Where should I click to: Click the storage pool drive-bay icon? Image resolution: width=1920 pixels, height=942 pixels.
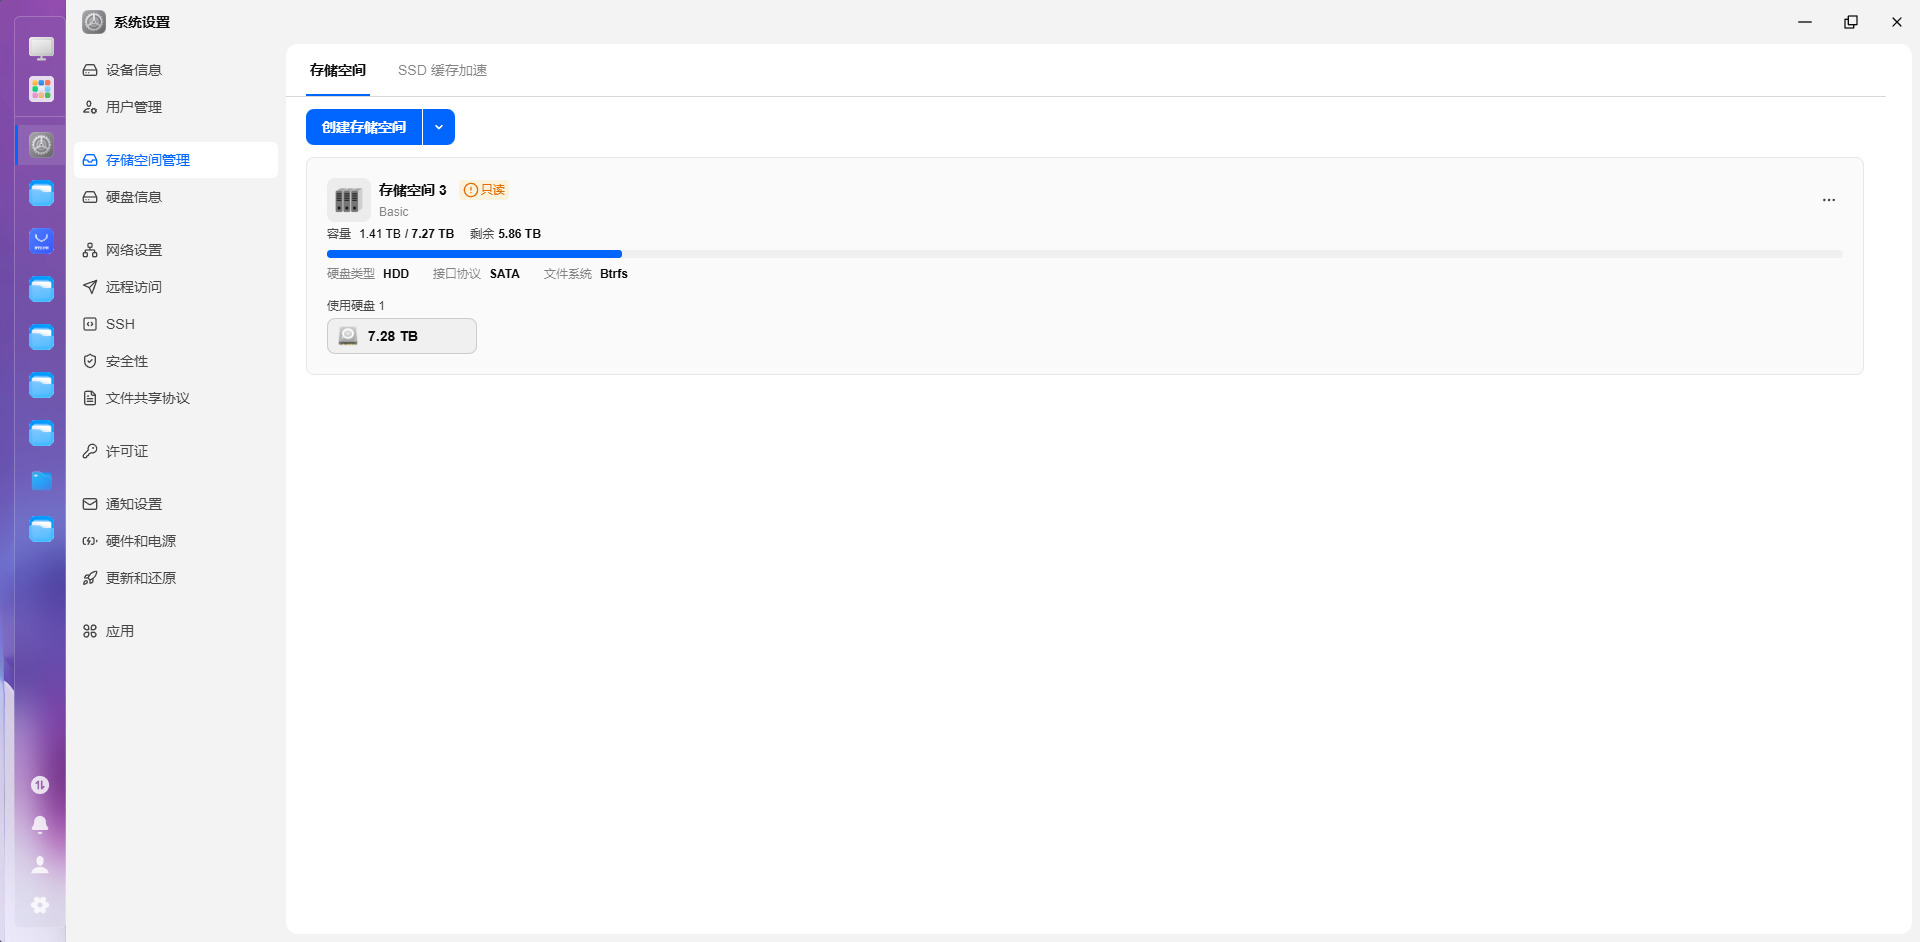click(348, 200)
